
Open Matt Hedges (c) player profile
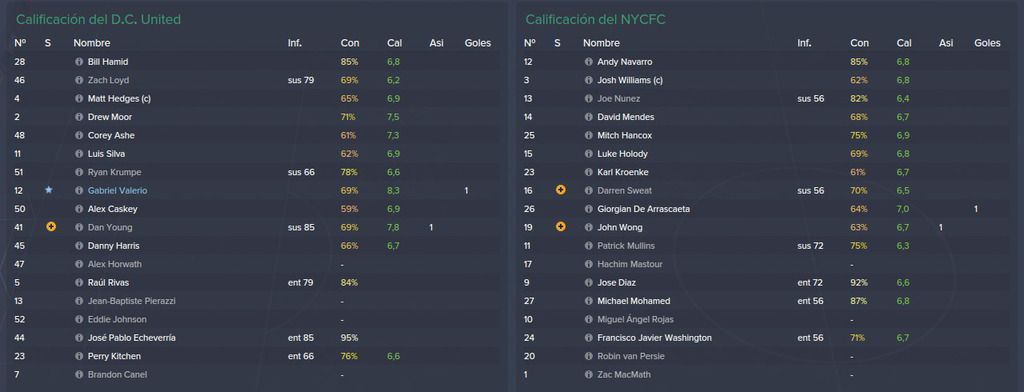(120, 99)
